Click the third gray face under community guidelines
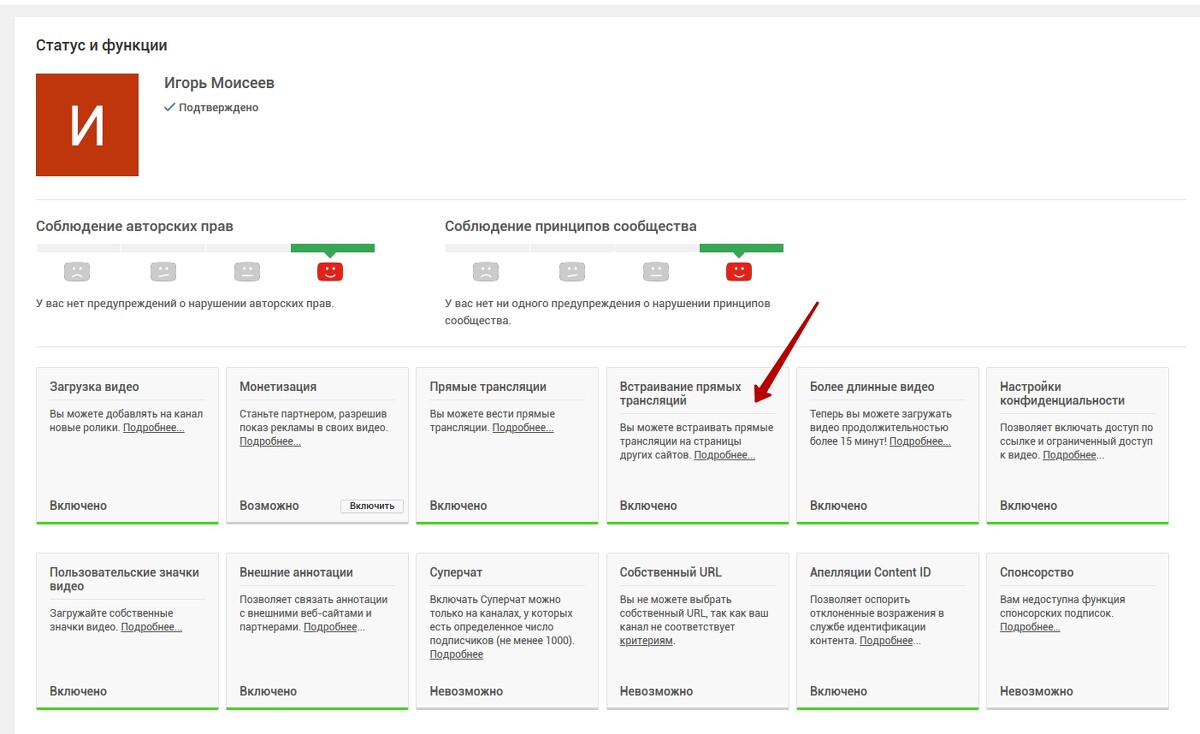 (656, 271)
